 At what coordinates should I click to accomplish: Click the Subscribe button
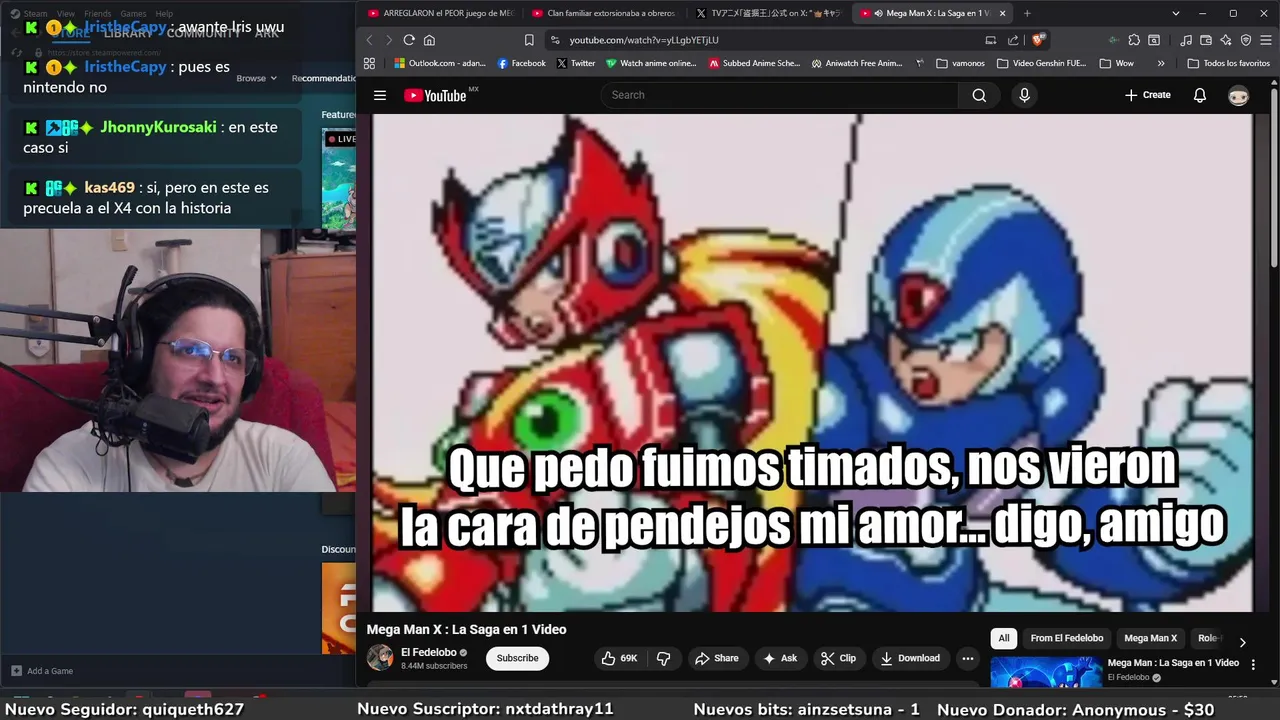click(x=517, y=658)
